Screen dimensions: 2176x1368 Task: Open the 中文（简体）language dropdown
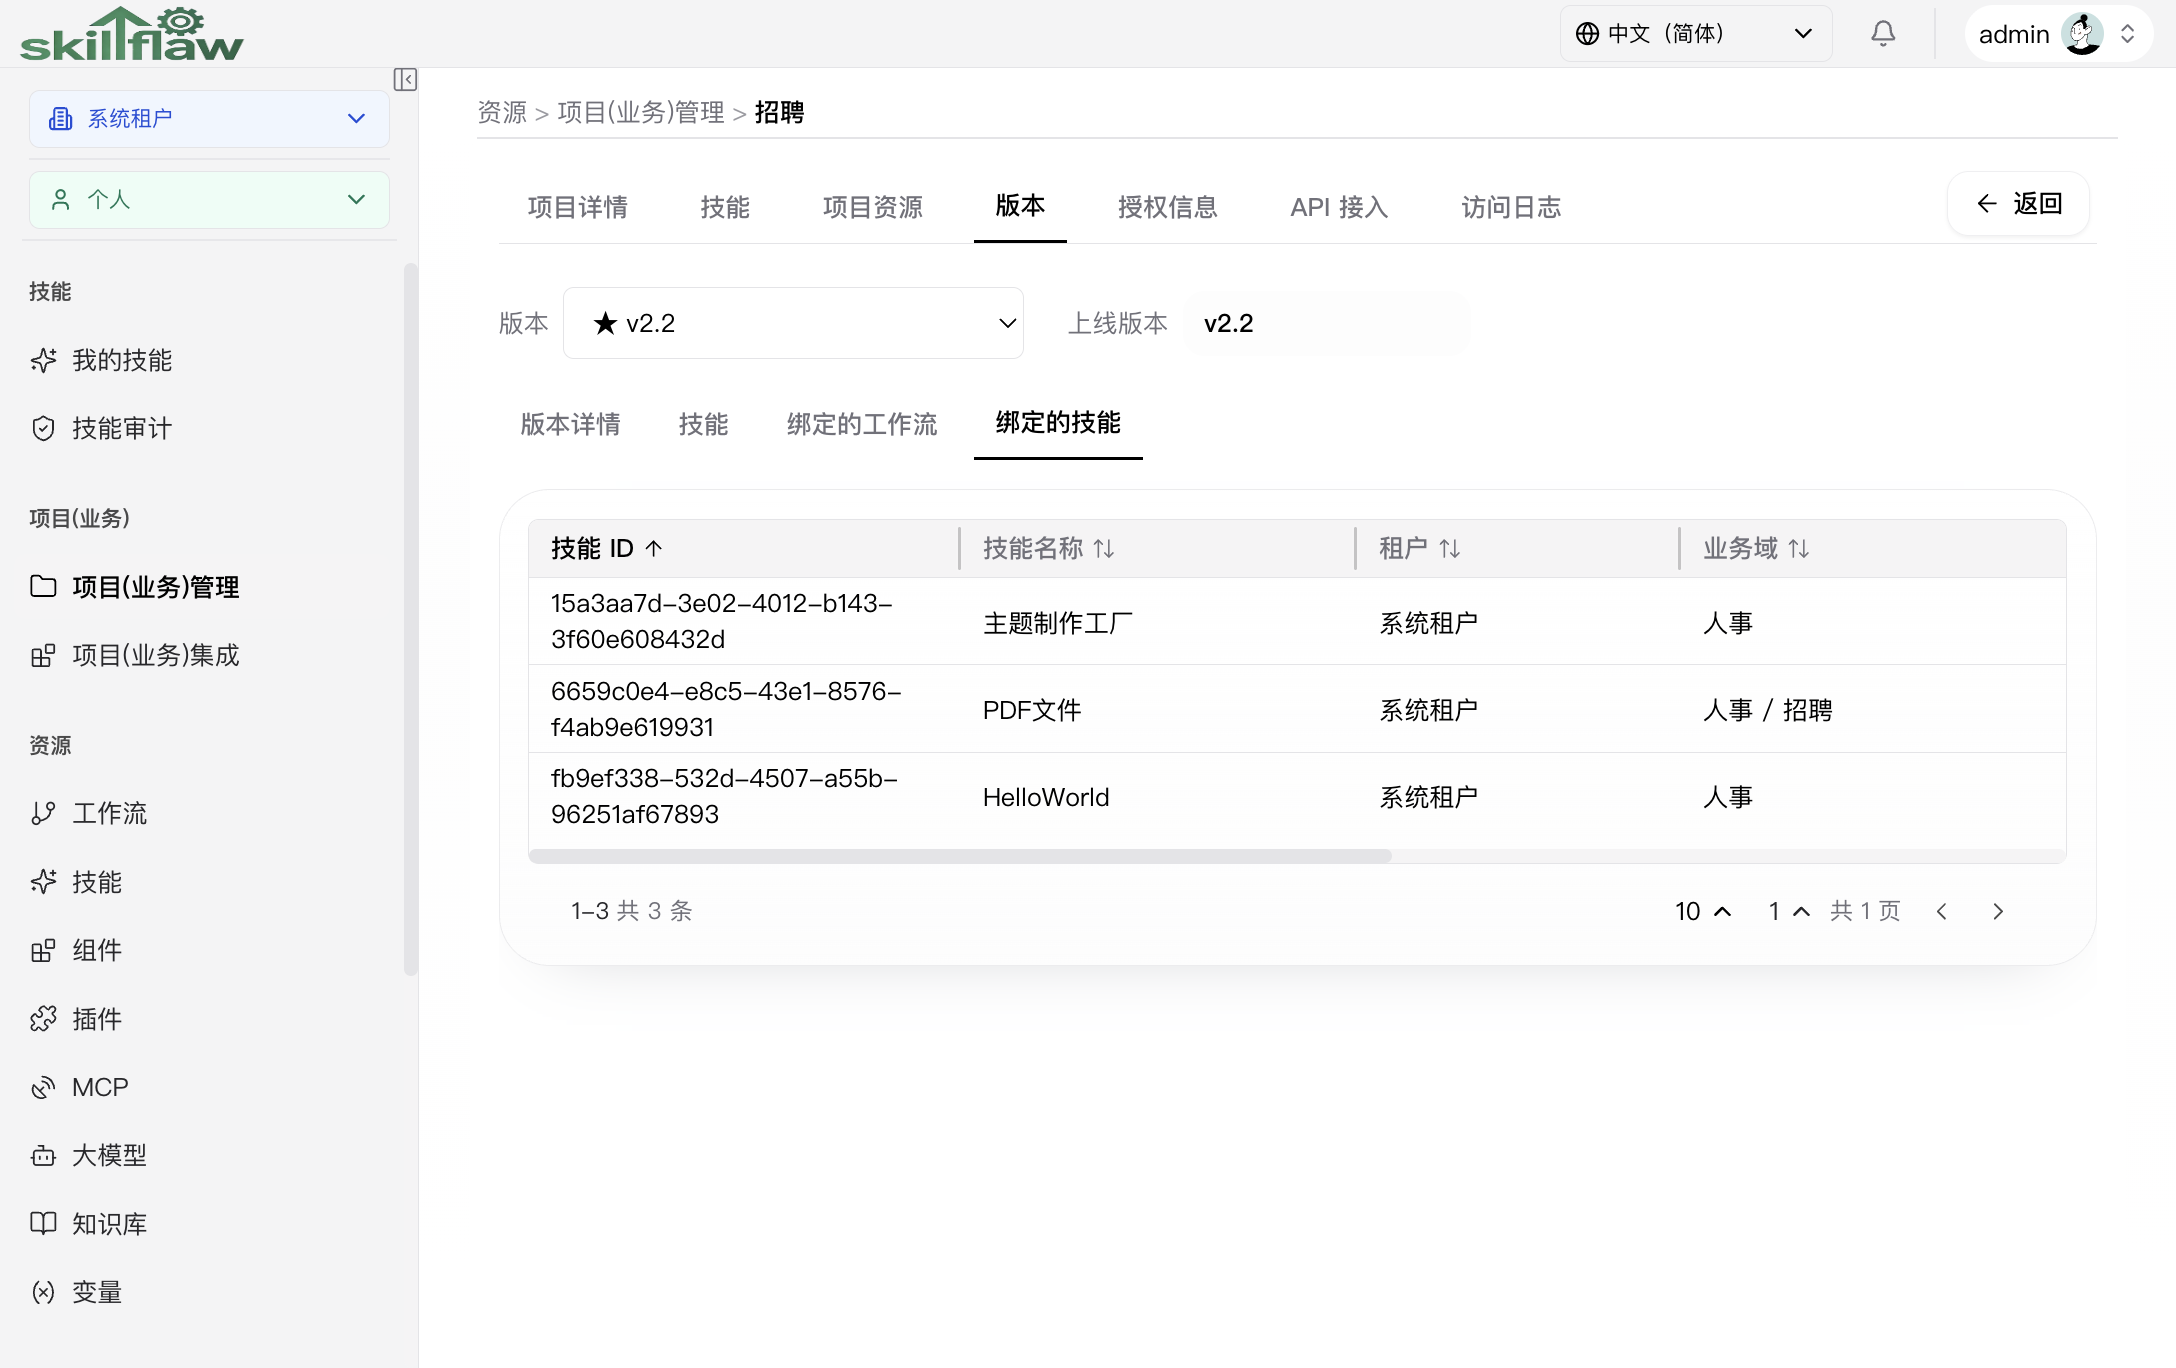coord(1696,34)
